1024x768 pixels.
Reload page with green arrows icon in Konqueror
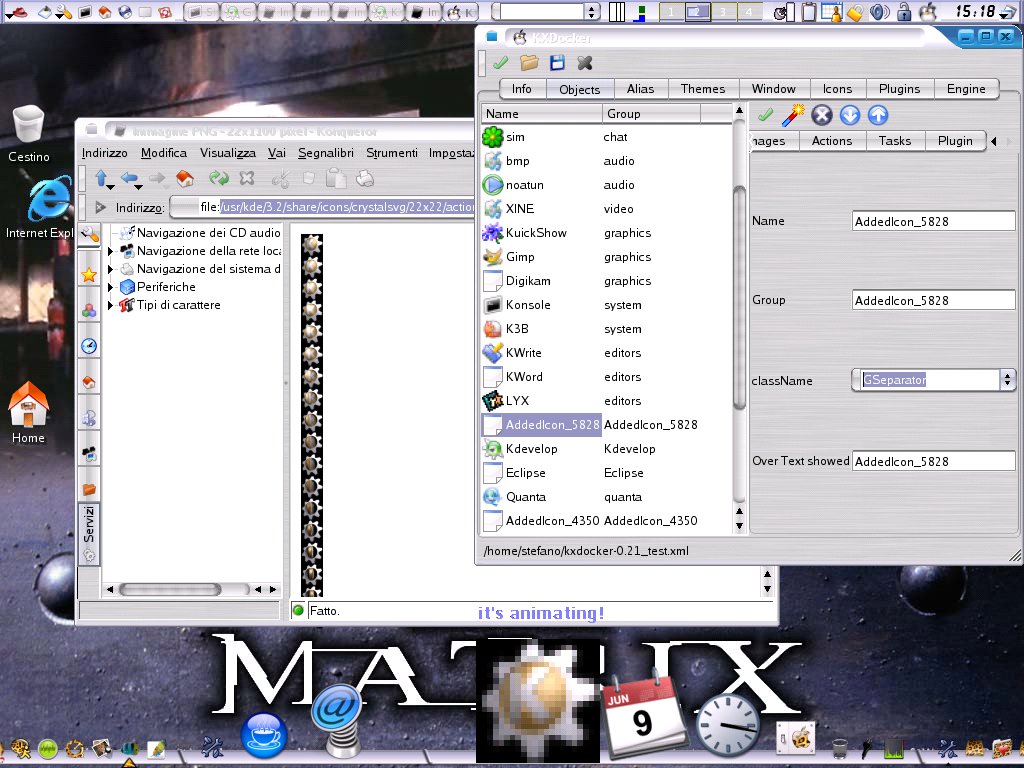click(219, 178)
